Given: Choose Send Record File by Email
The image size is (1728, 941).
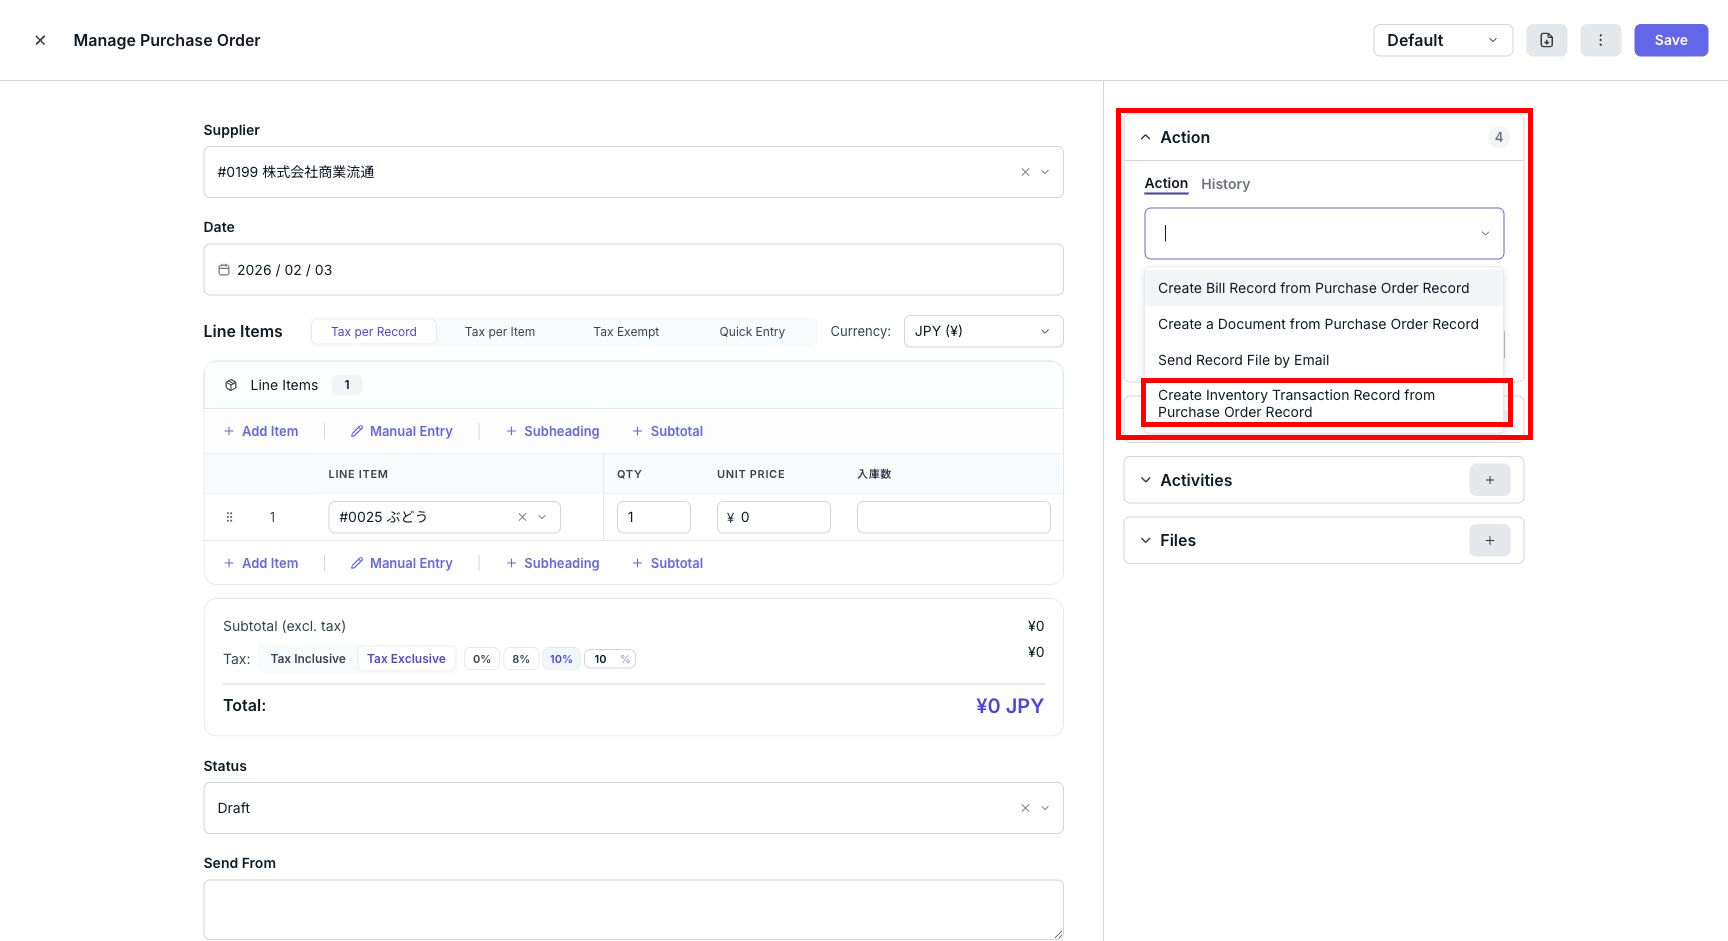Looking at the screenshot, I should (1323, 360).
